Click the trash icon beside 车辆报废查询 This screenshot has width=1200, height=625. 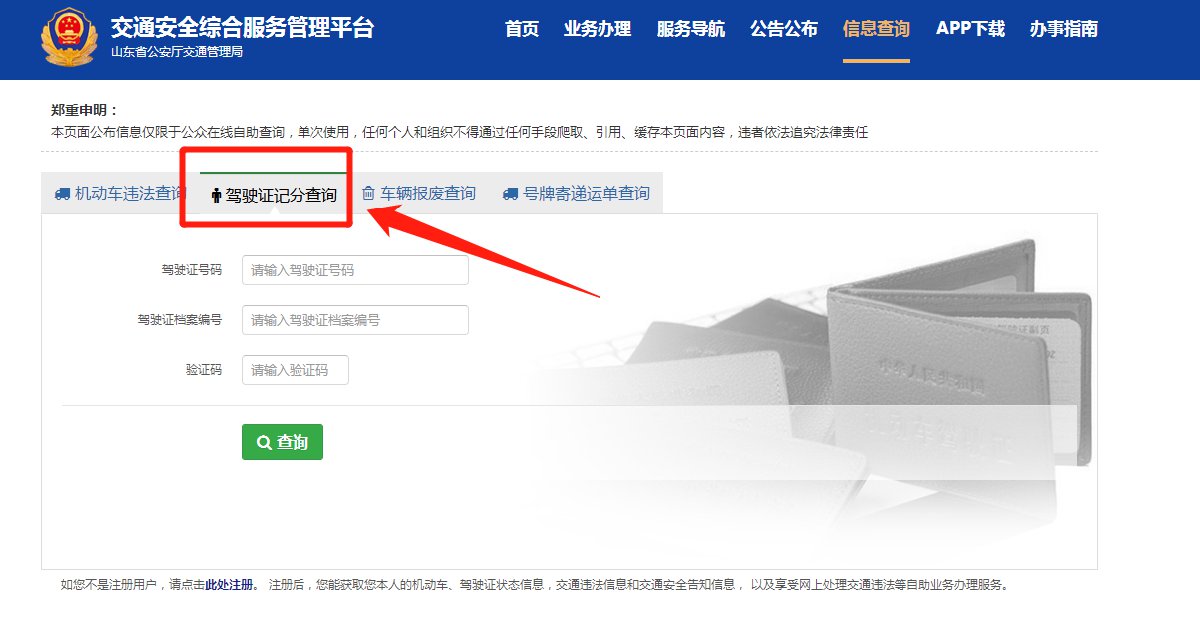(368, 194)
